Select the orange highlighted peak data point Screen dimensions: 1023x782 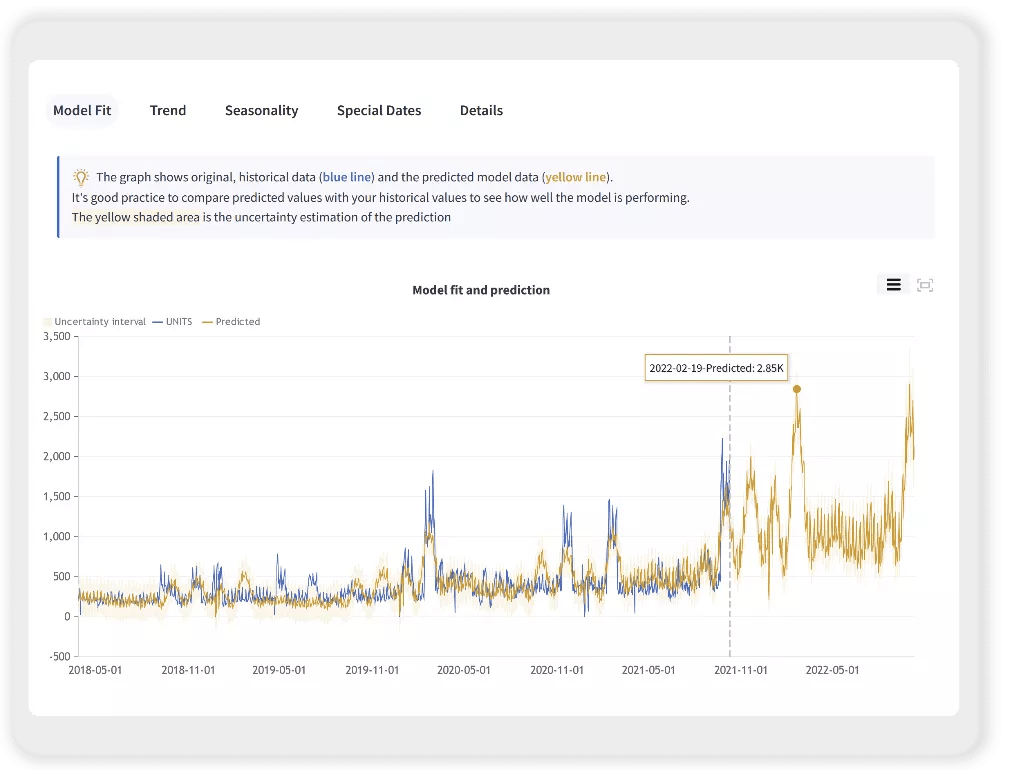(x=796, y=390)
